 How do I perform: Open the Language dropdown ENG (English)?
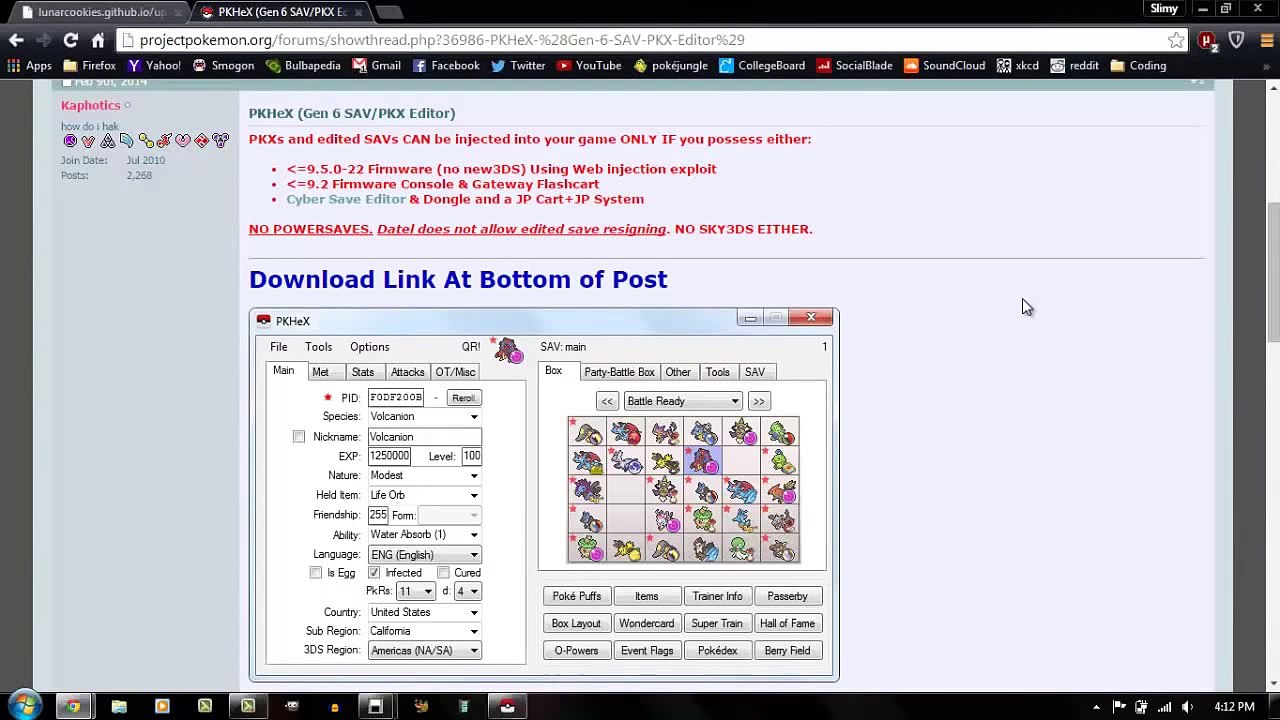[424, 555]
